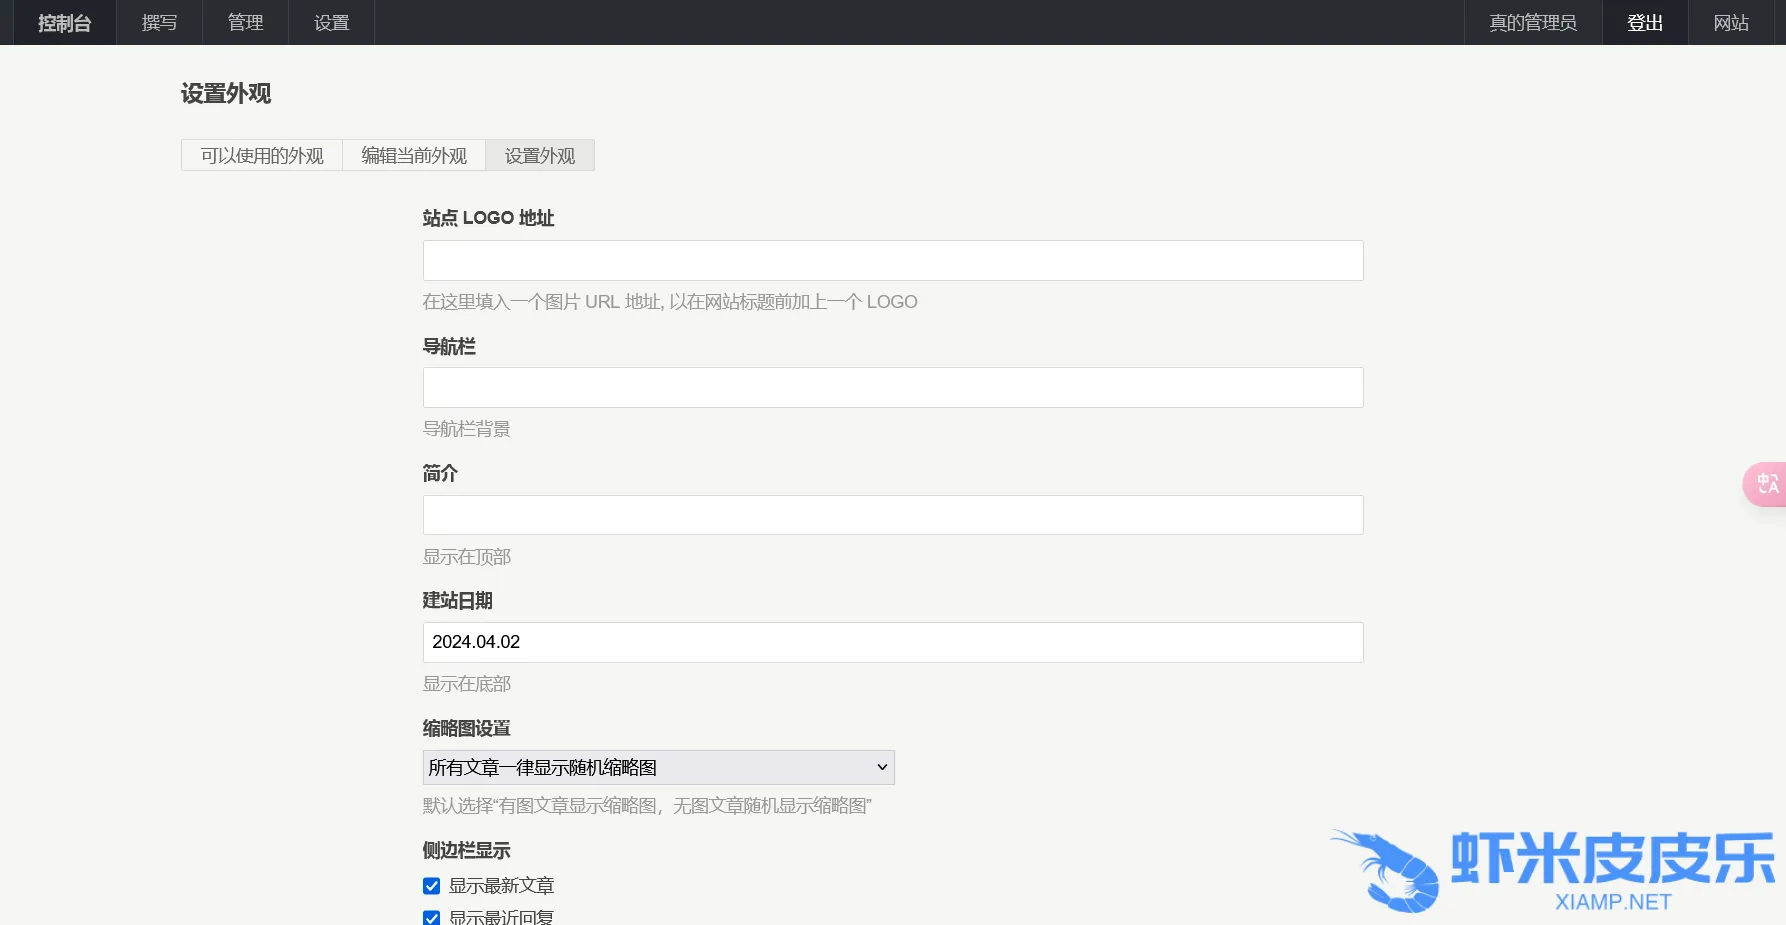Click into the 导航栏 text field
1786x925 pixels.
click(x=893, y=387)
